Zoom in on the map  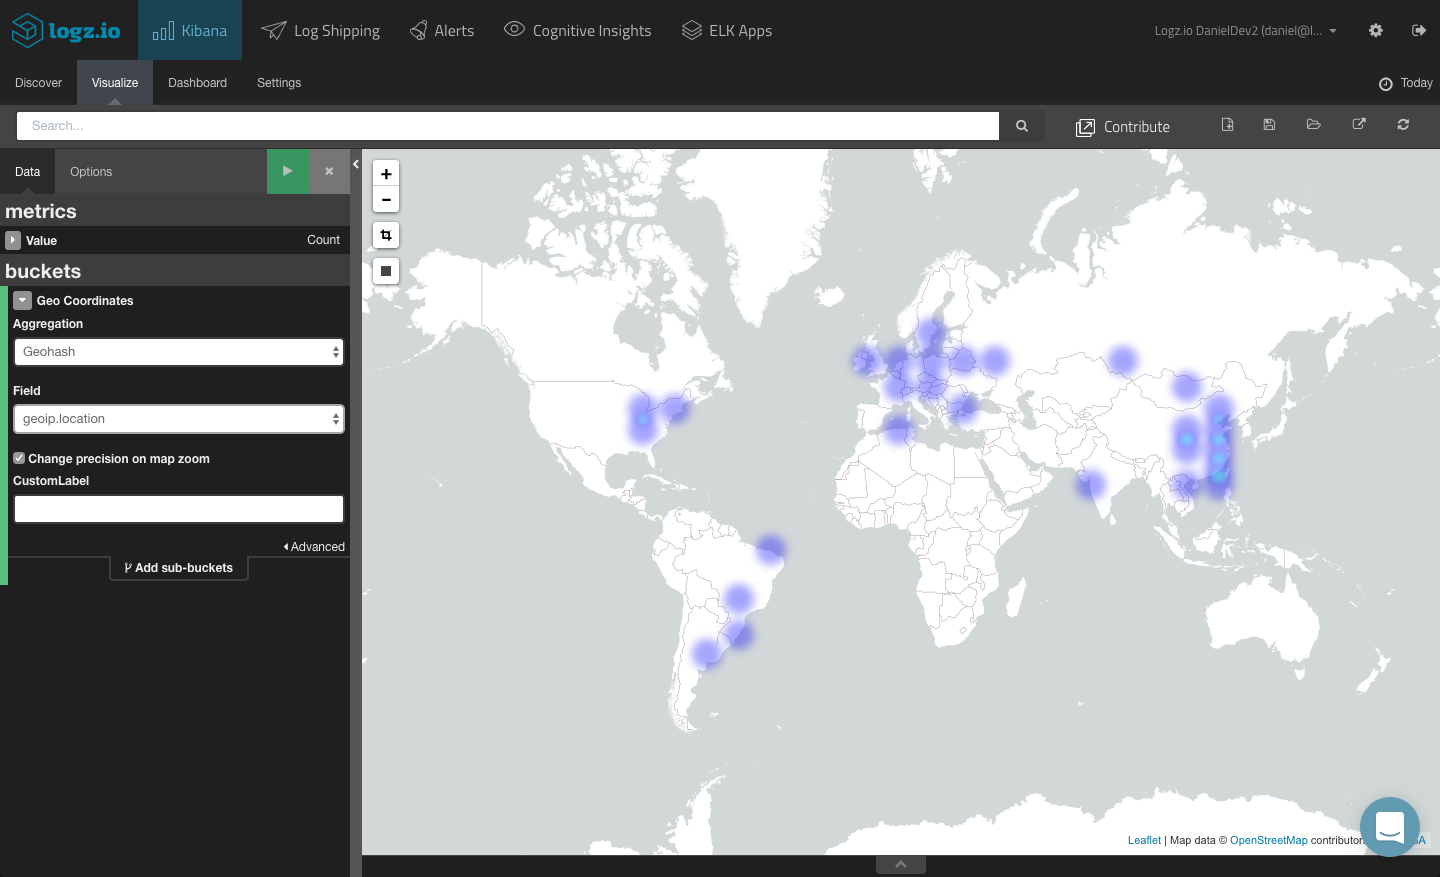[386, 173]
